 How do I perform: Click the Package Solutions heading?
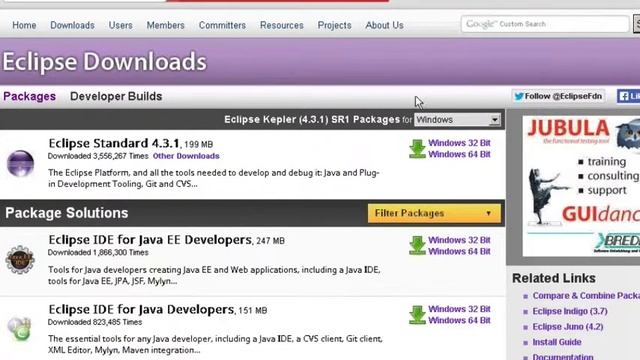pyautogui.click(x=67, y=213)
